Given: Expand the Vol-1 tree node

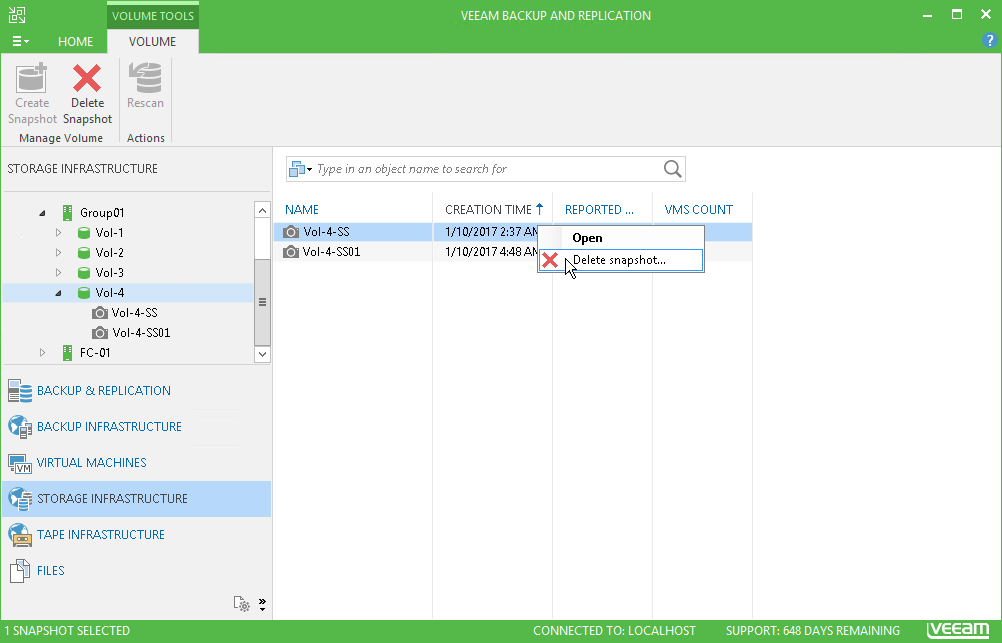Looking at the screenshot, I should [x=58, y=233].
